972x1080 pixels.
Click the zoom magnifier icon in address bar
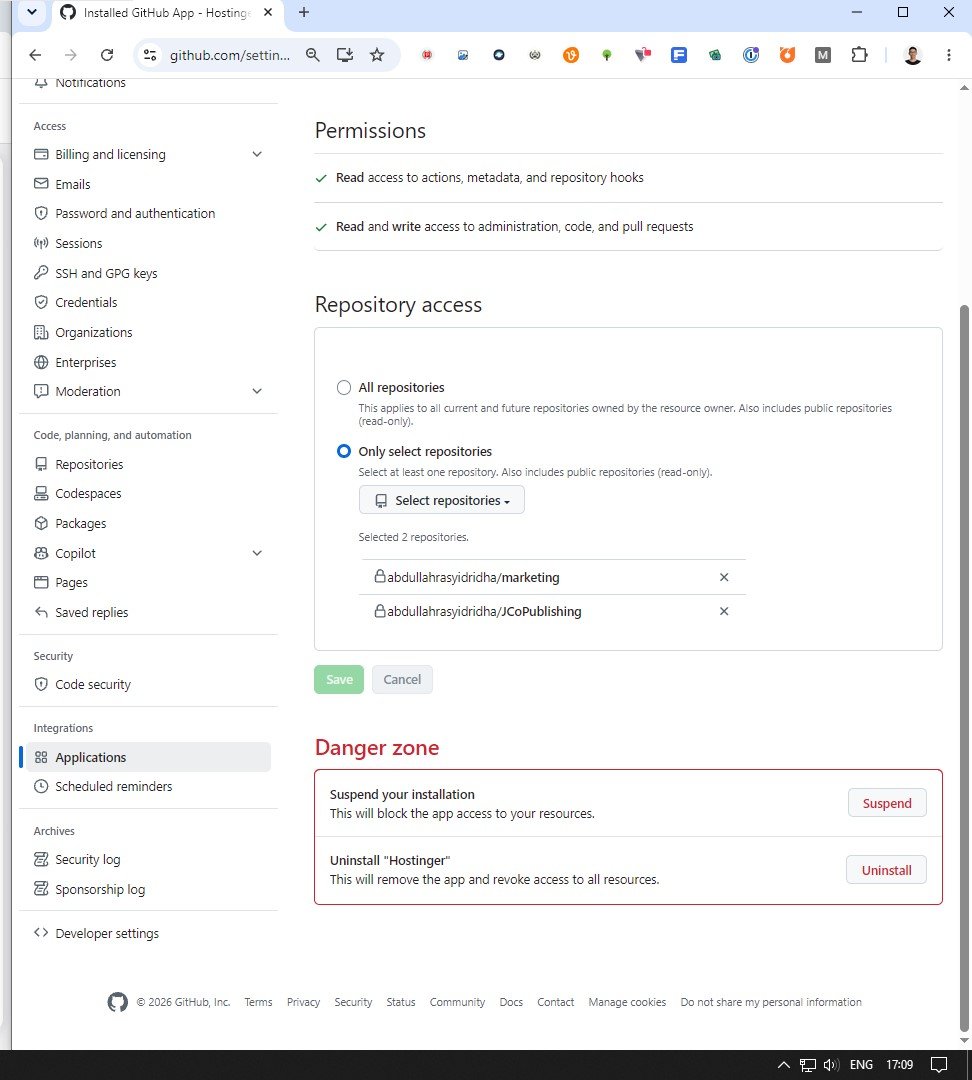click(313, 55)
